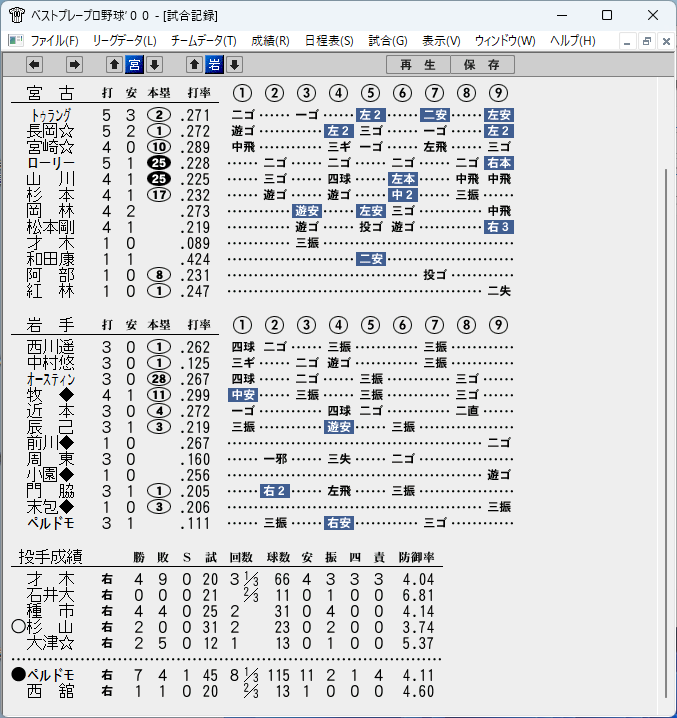This screenshot has height=718, width=677.
Task: Click the down arrow after 宮 icon
Action: click(x=154, y=65)
